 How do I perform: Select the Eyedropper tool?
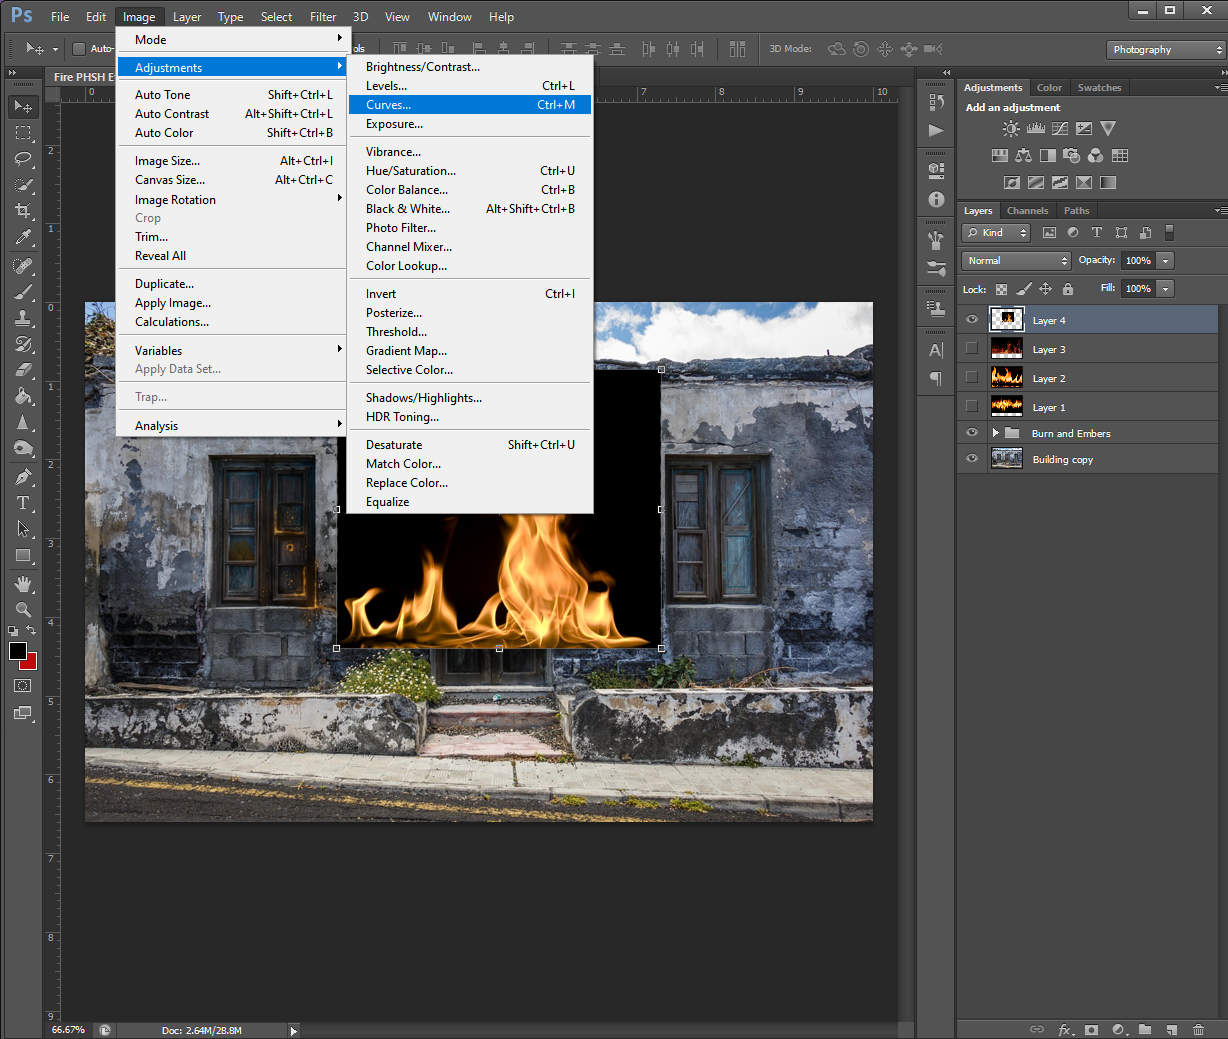23,237
